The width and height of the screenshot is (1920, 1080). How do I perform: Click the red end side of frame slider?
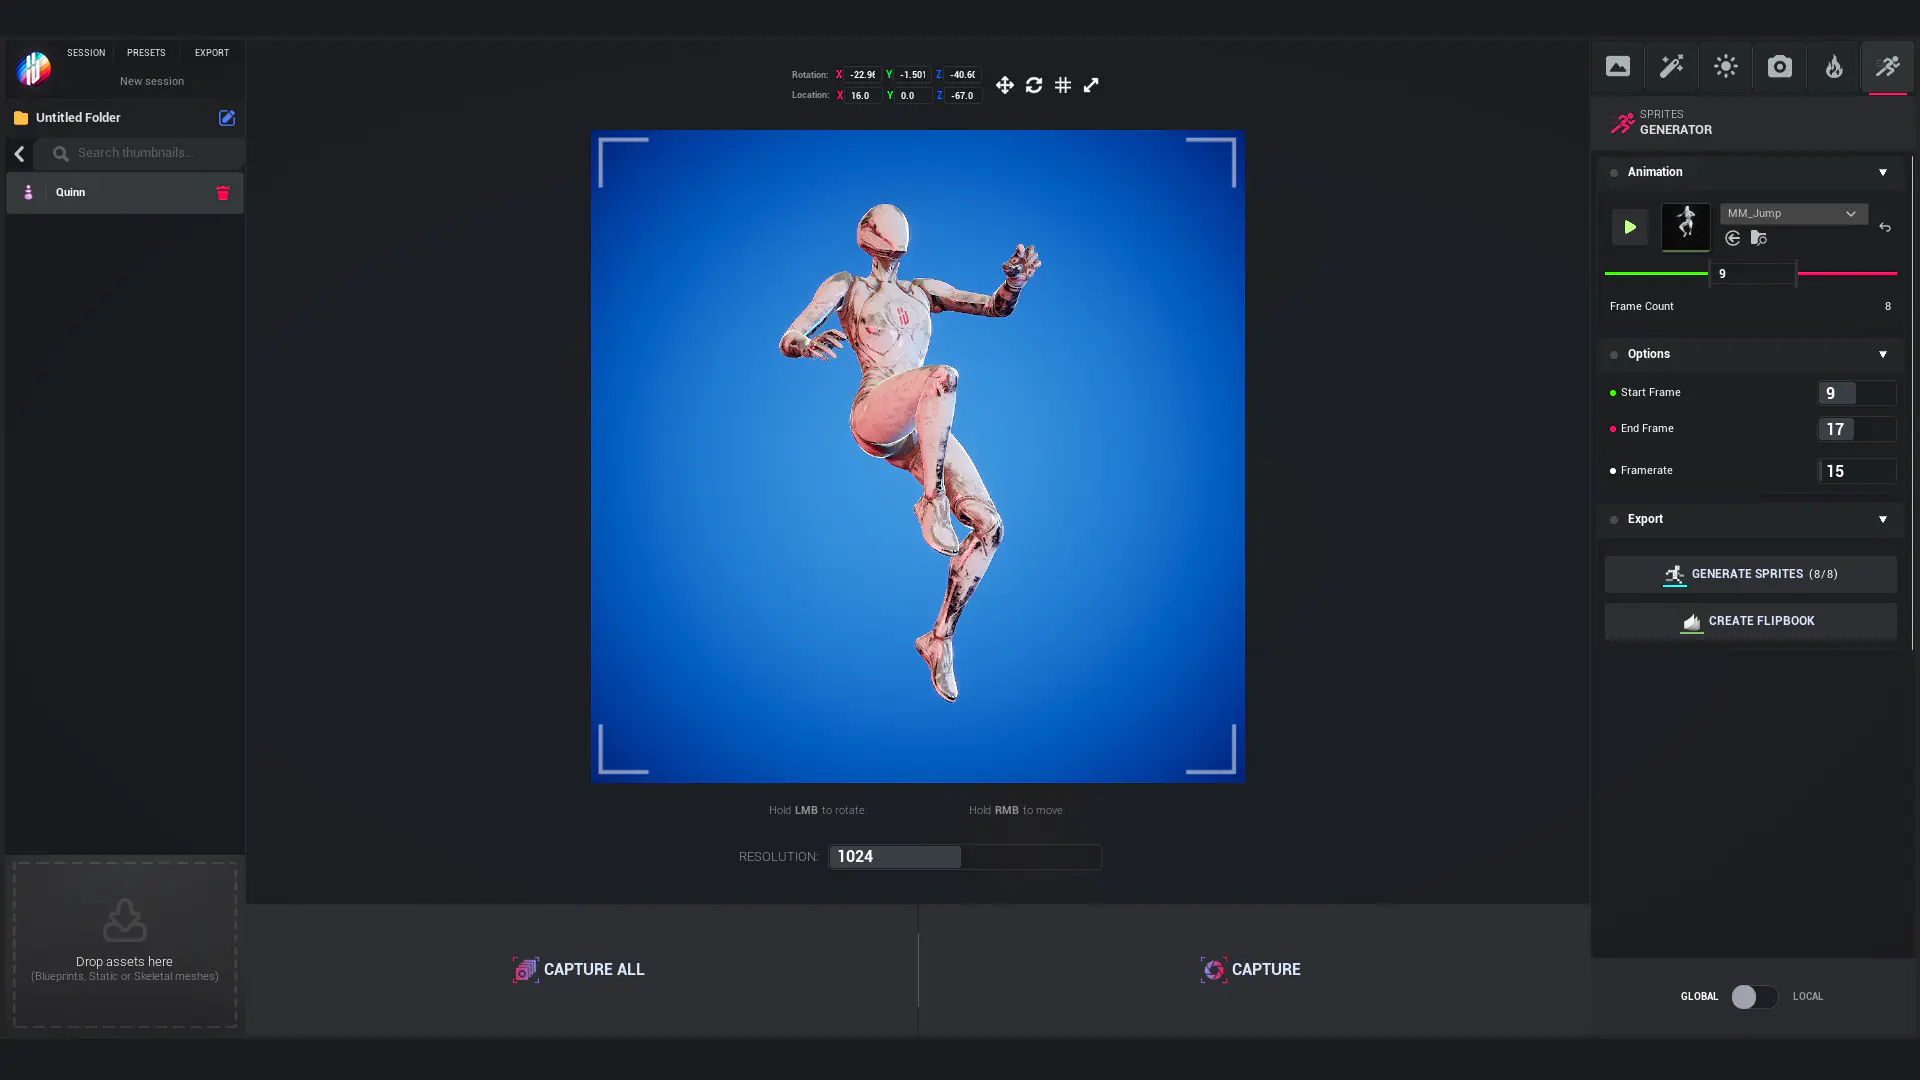pos(1846,274)
